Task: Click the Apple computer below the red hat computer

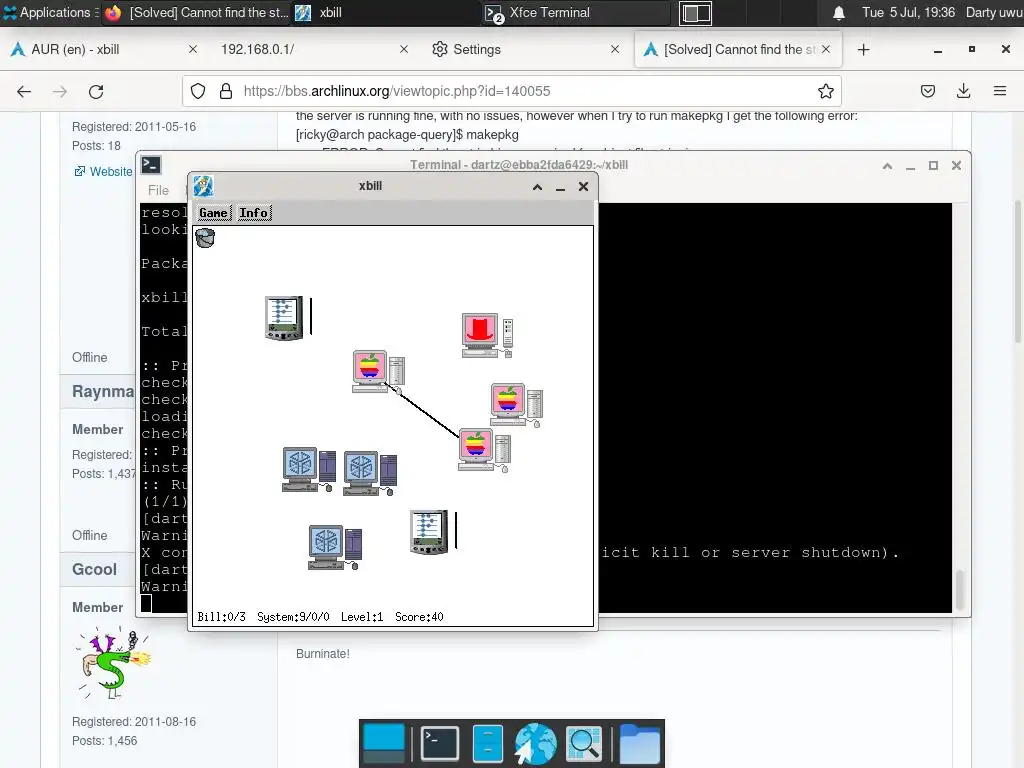Action: click(517, 405)
